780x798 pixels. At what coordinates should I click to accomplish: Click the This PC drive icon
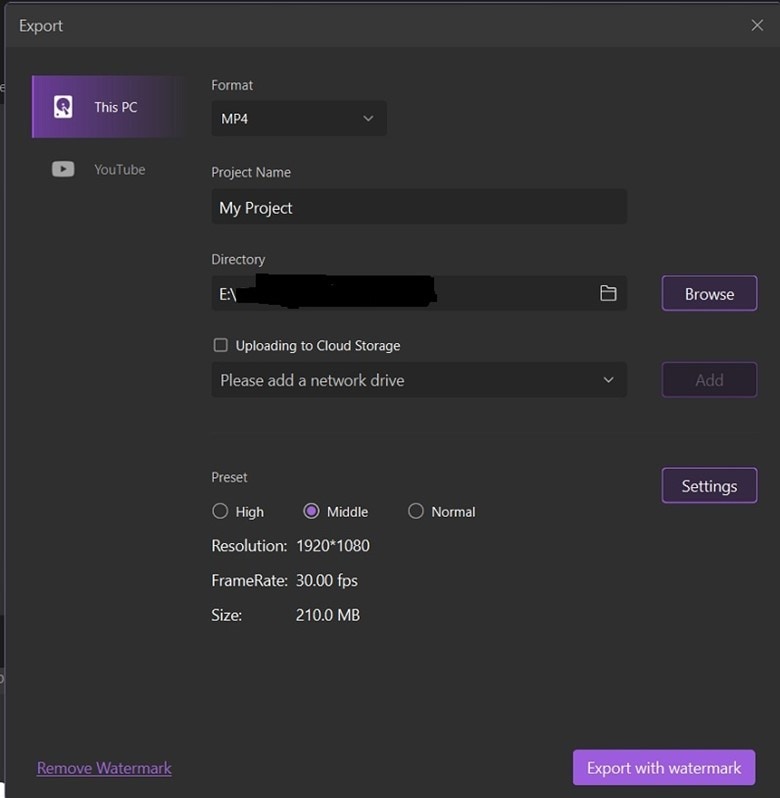[63, 107]
